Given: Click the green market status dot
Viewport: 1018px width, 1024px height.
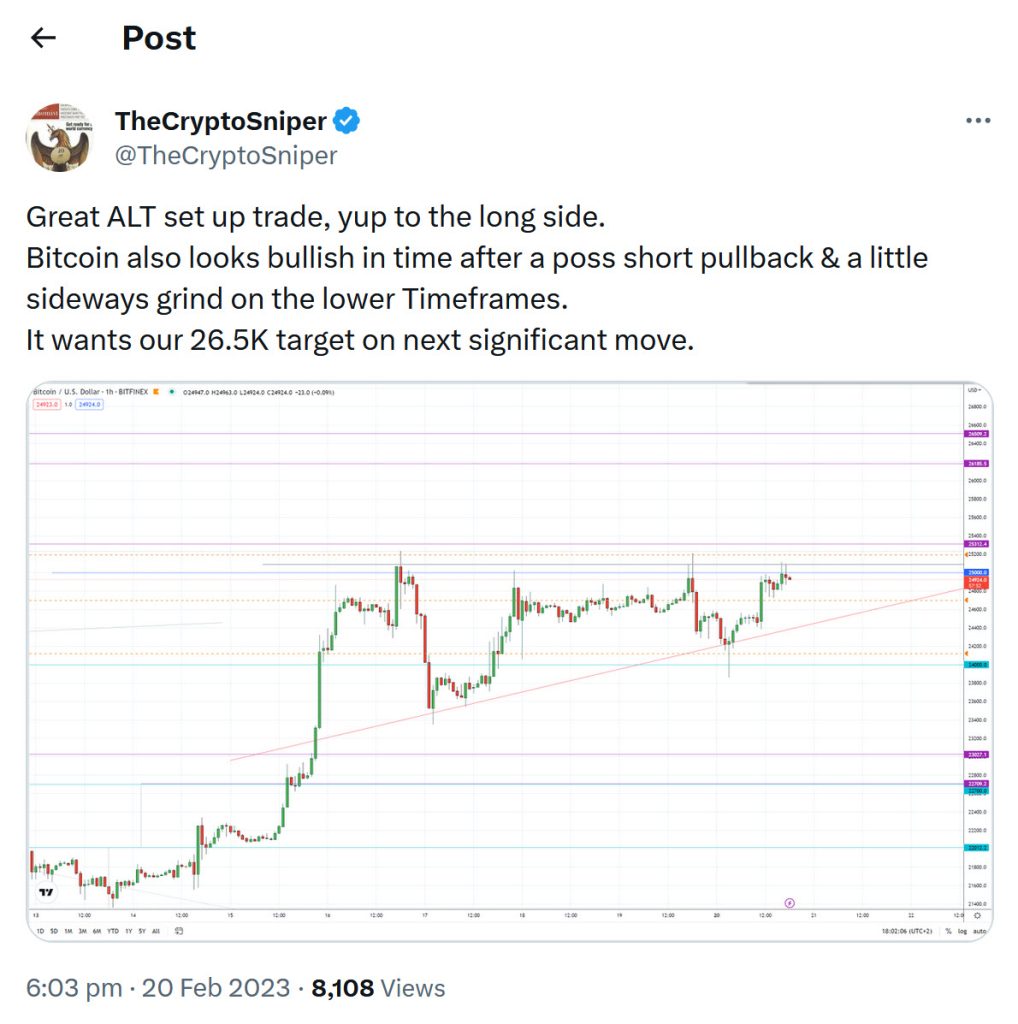Looking at the screenshot, I should [172, 392].
